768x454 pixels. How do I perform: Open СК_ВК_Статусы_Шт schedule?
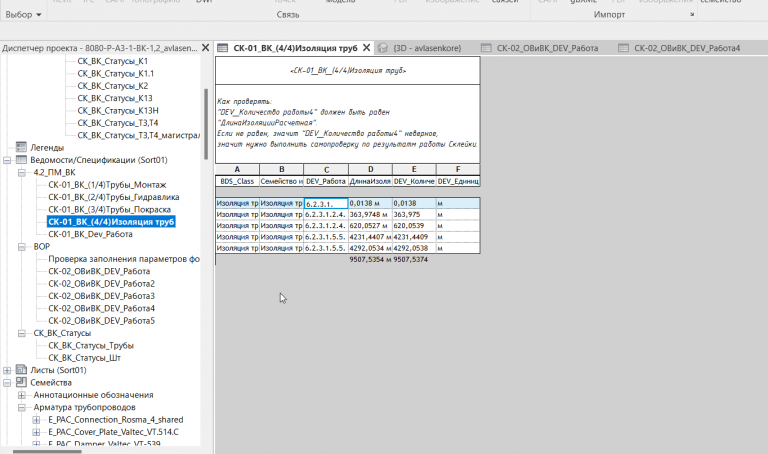tap(84, 358)
